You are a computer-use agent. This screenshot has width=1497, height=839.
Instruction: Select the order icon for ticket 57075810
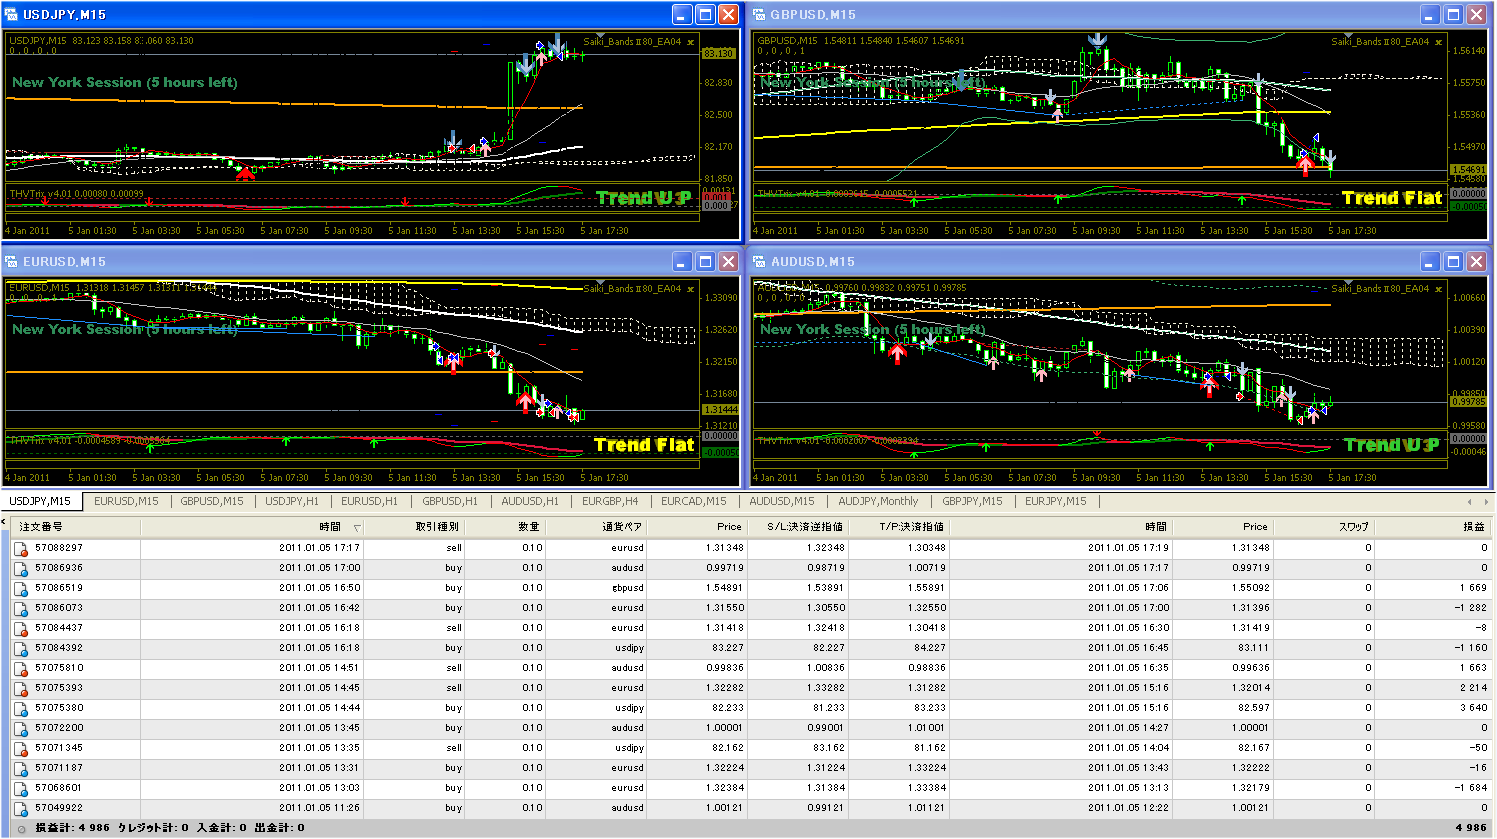click(20, 668)
